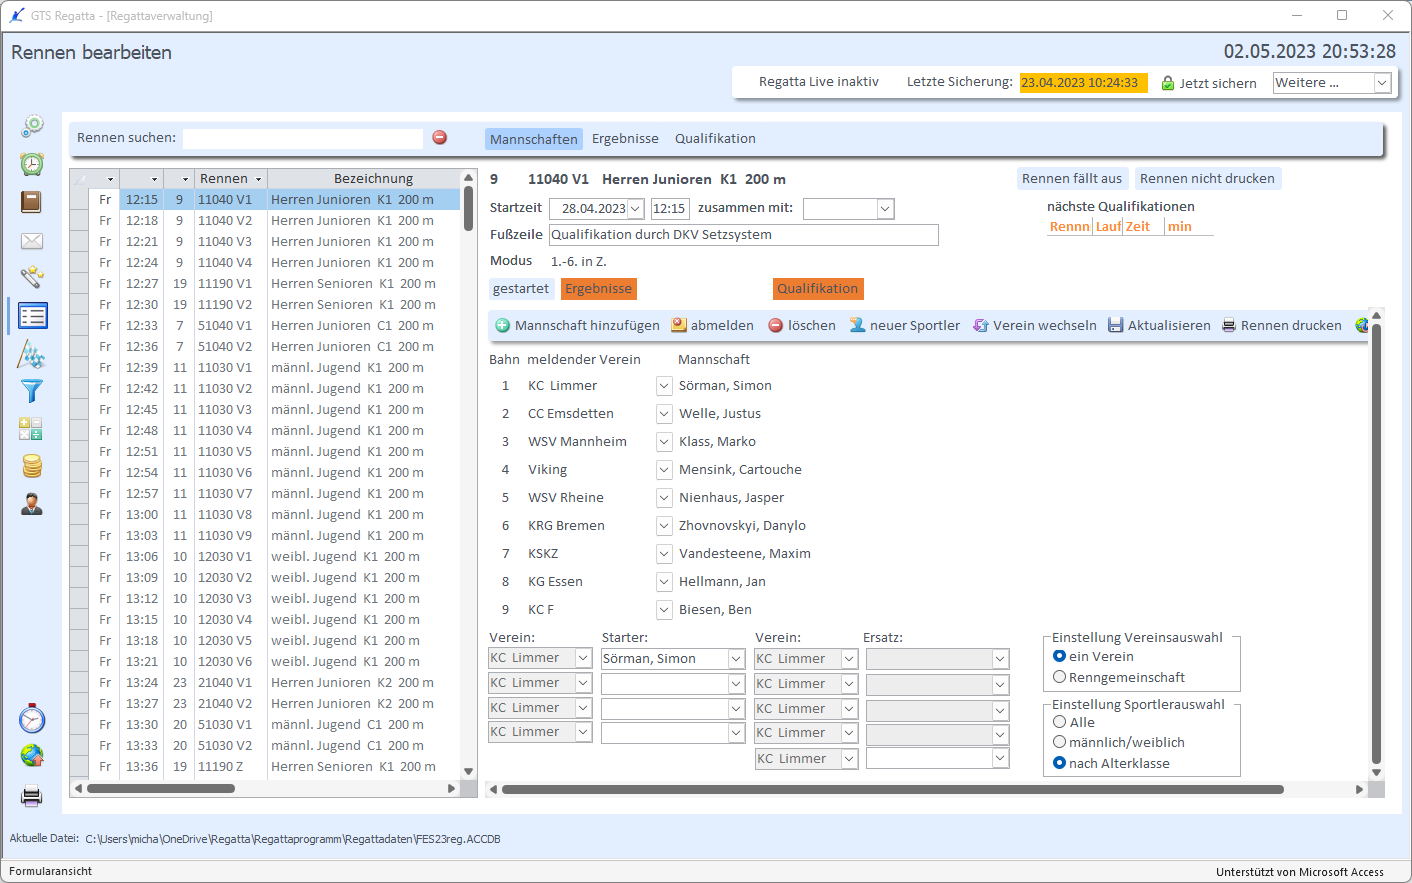
Task: Select race row '12030 V1' weibl. Jugend
Action: pos(265,556)
